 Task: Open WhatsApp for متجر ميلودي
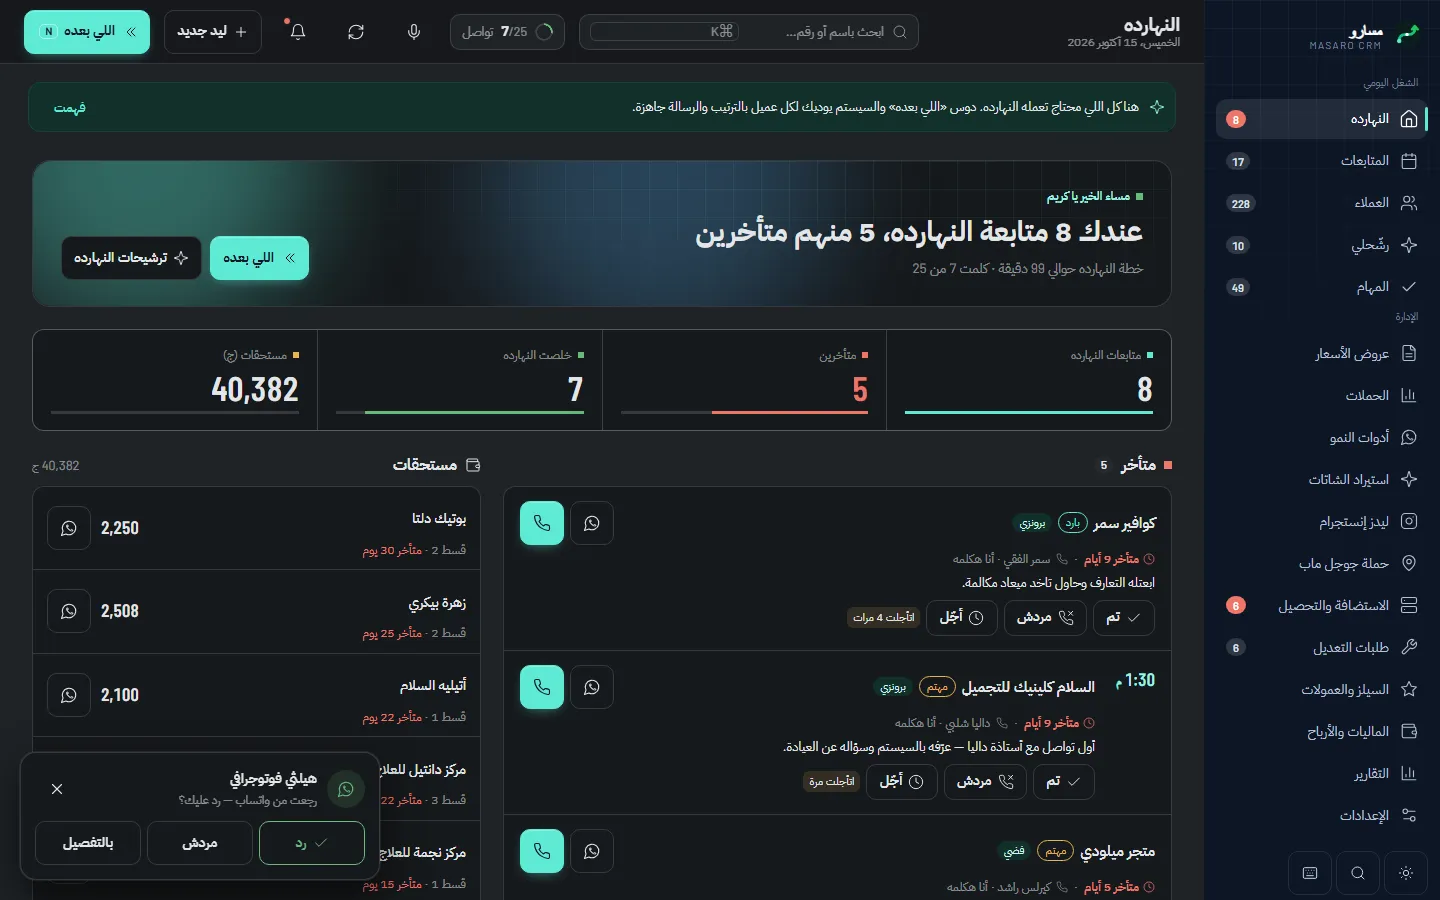point(592,851)
